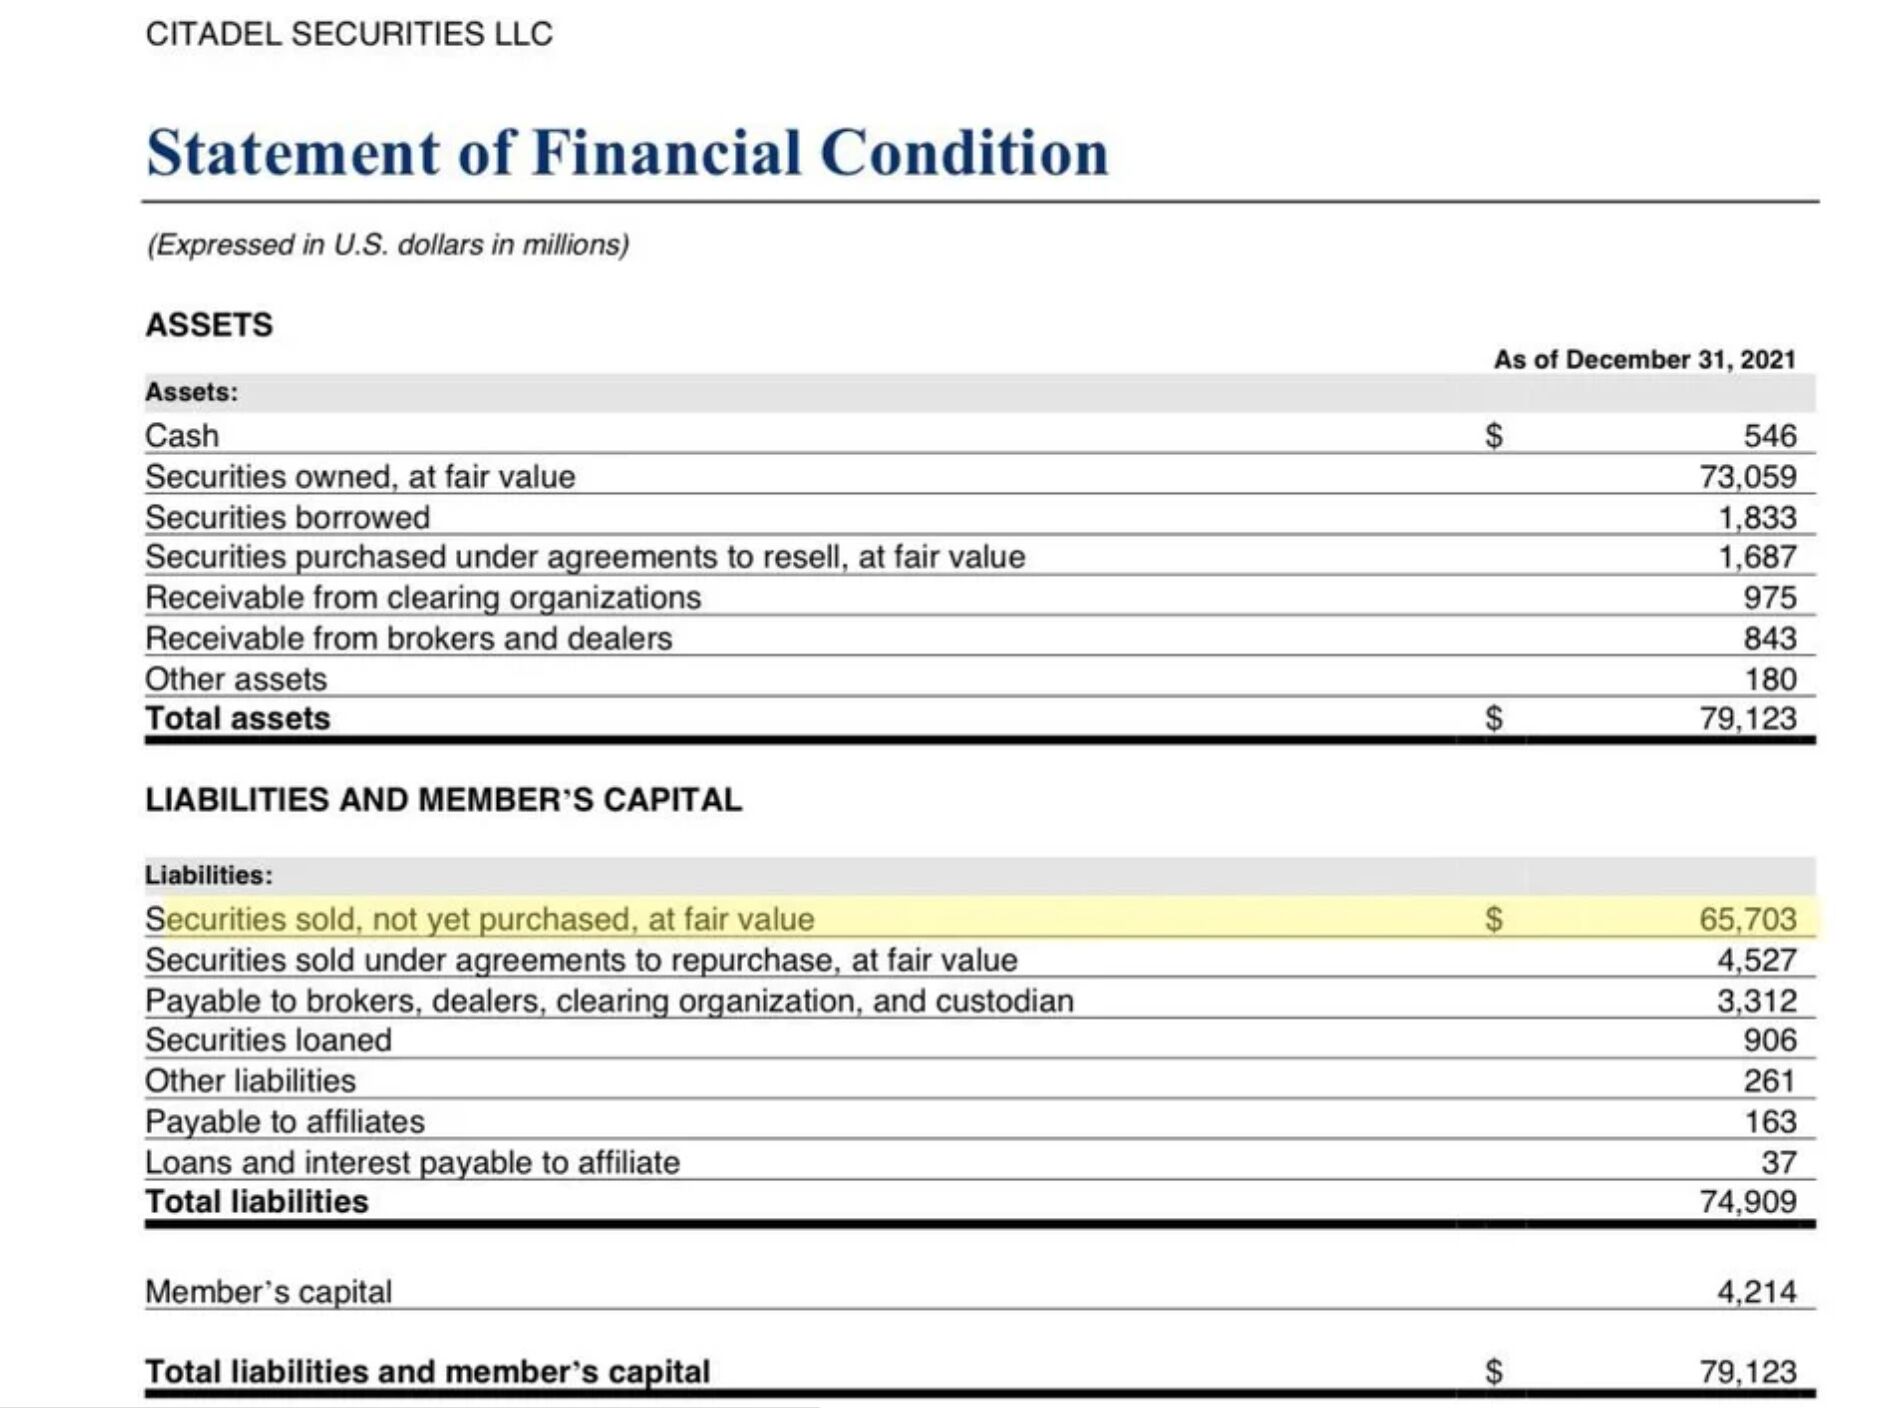Click the 65,703 highlighted value
The image size is (1882, 1408).
pyautogui.click(x=1747, y=918)
